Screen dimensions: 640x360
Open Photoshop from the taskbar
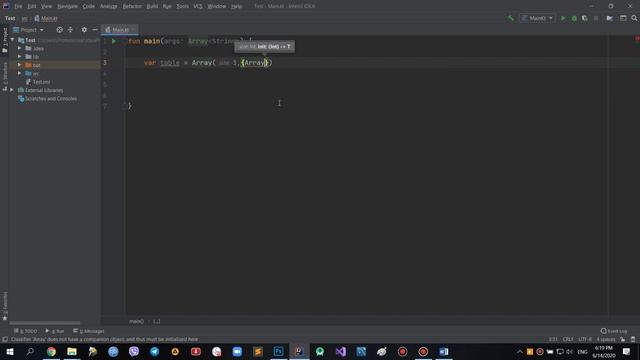tap(278, 351)
